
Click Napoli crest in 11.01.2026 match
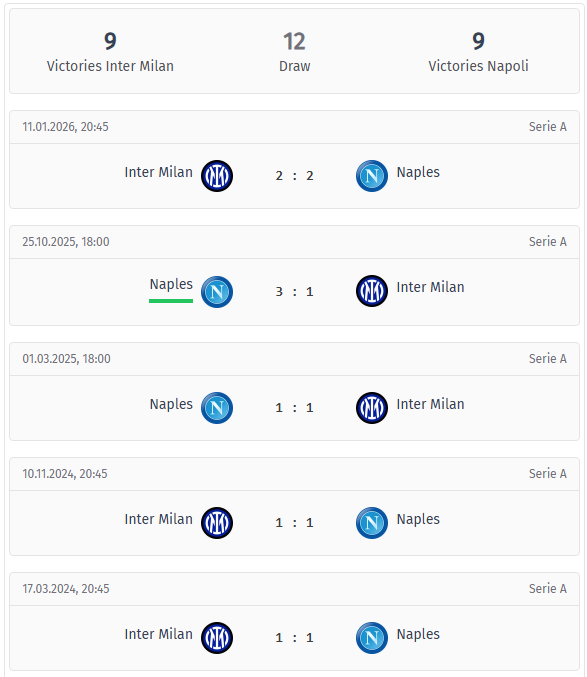(x=372, y=176)
